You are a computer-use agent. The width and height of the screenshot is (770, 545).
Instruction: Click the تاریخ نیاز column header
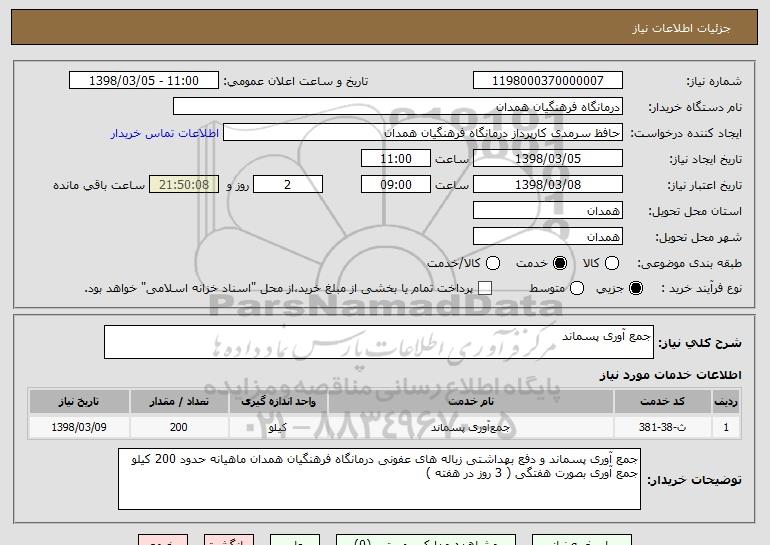(79, 402)
